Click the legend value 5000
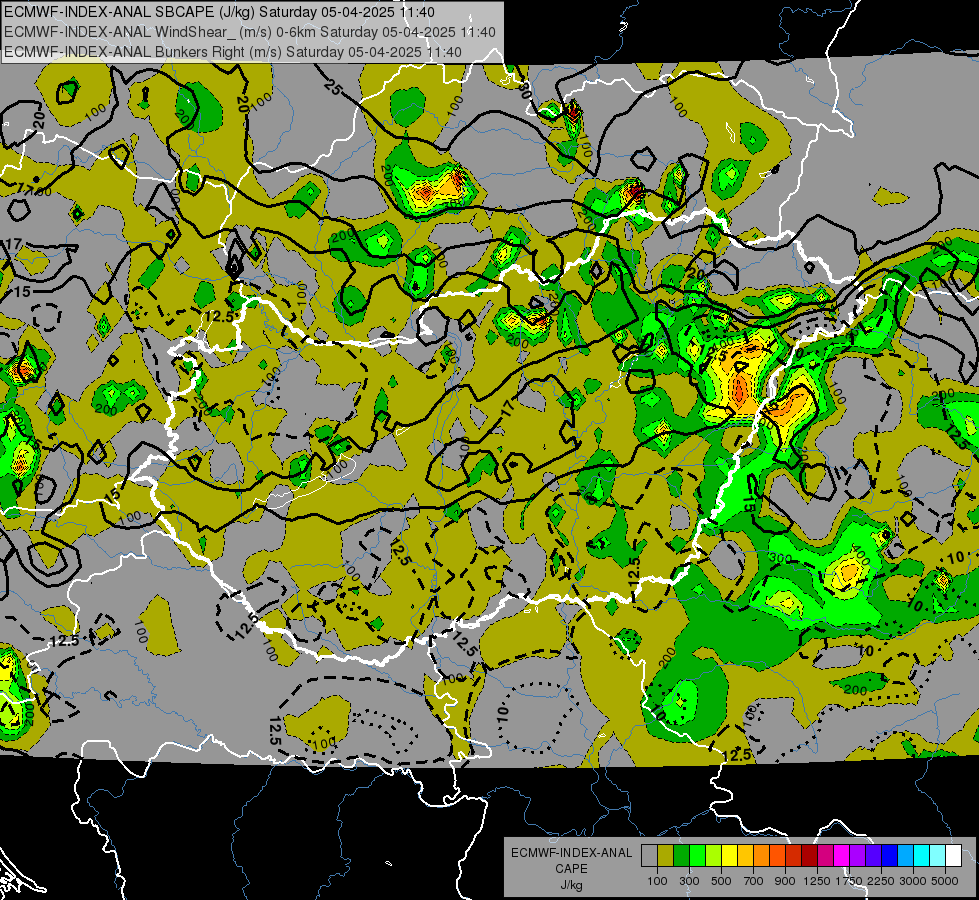 point(945,881)
